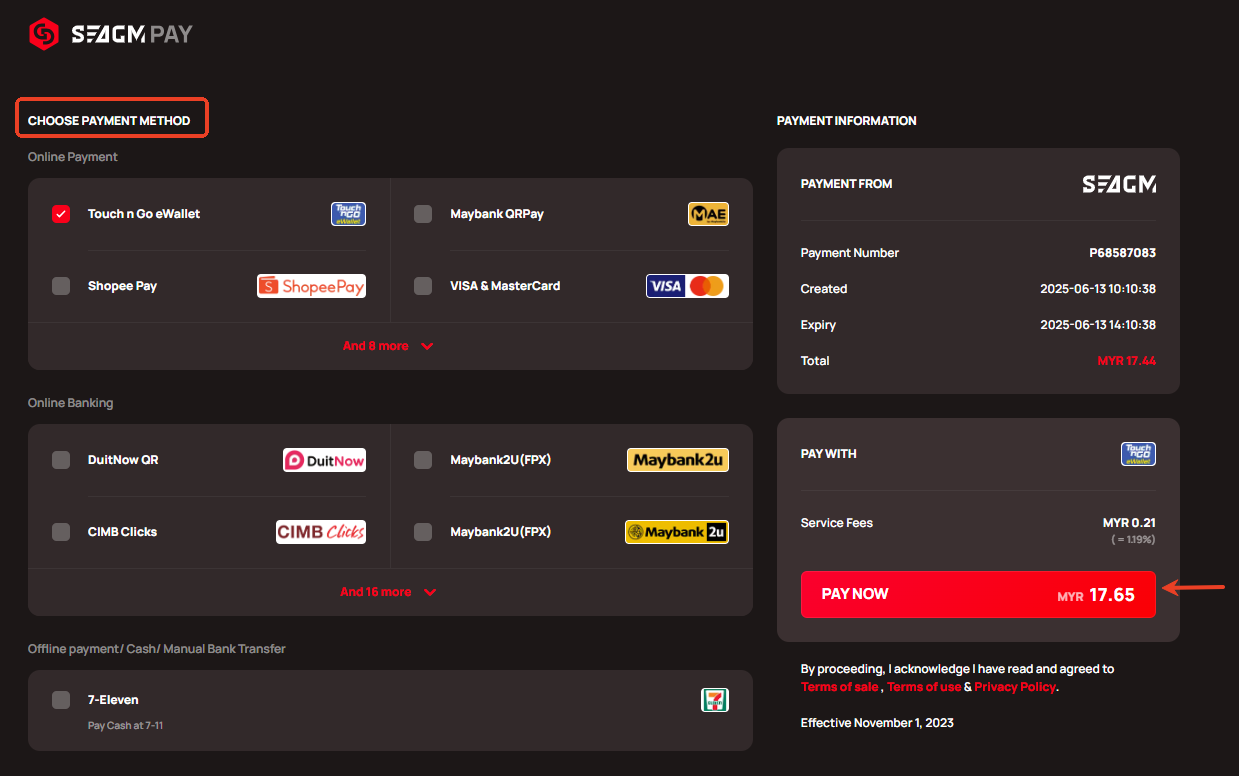Click the SEAGM Pay logo in the header
The width and height of the screenshot is (1239, 776).
pyautogui.click(x=110, y=35)
